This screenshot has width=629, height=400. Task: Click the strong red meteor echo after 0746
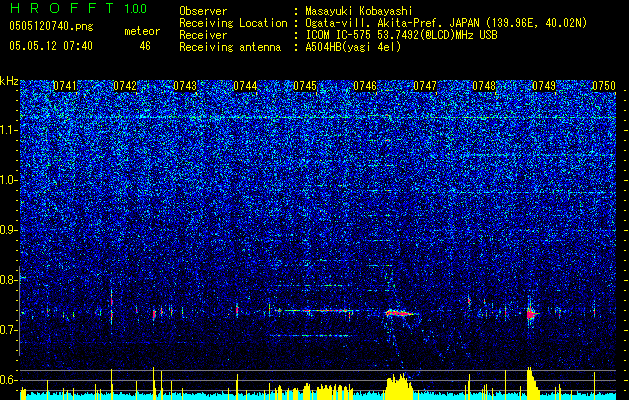coord(401,313)
